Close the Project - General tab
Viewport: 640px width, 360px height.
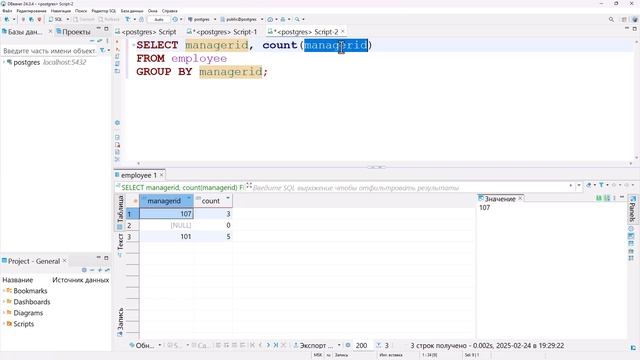point(64,261)
